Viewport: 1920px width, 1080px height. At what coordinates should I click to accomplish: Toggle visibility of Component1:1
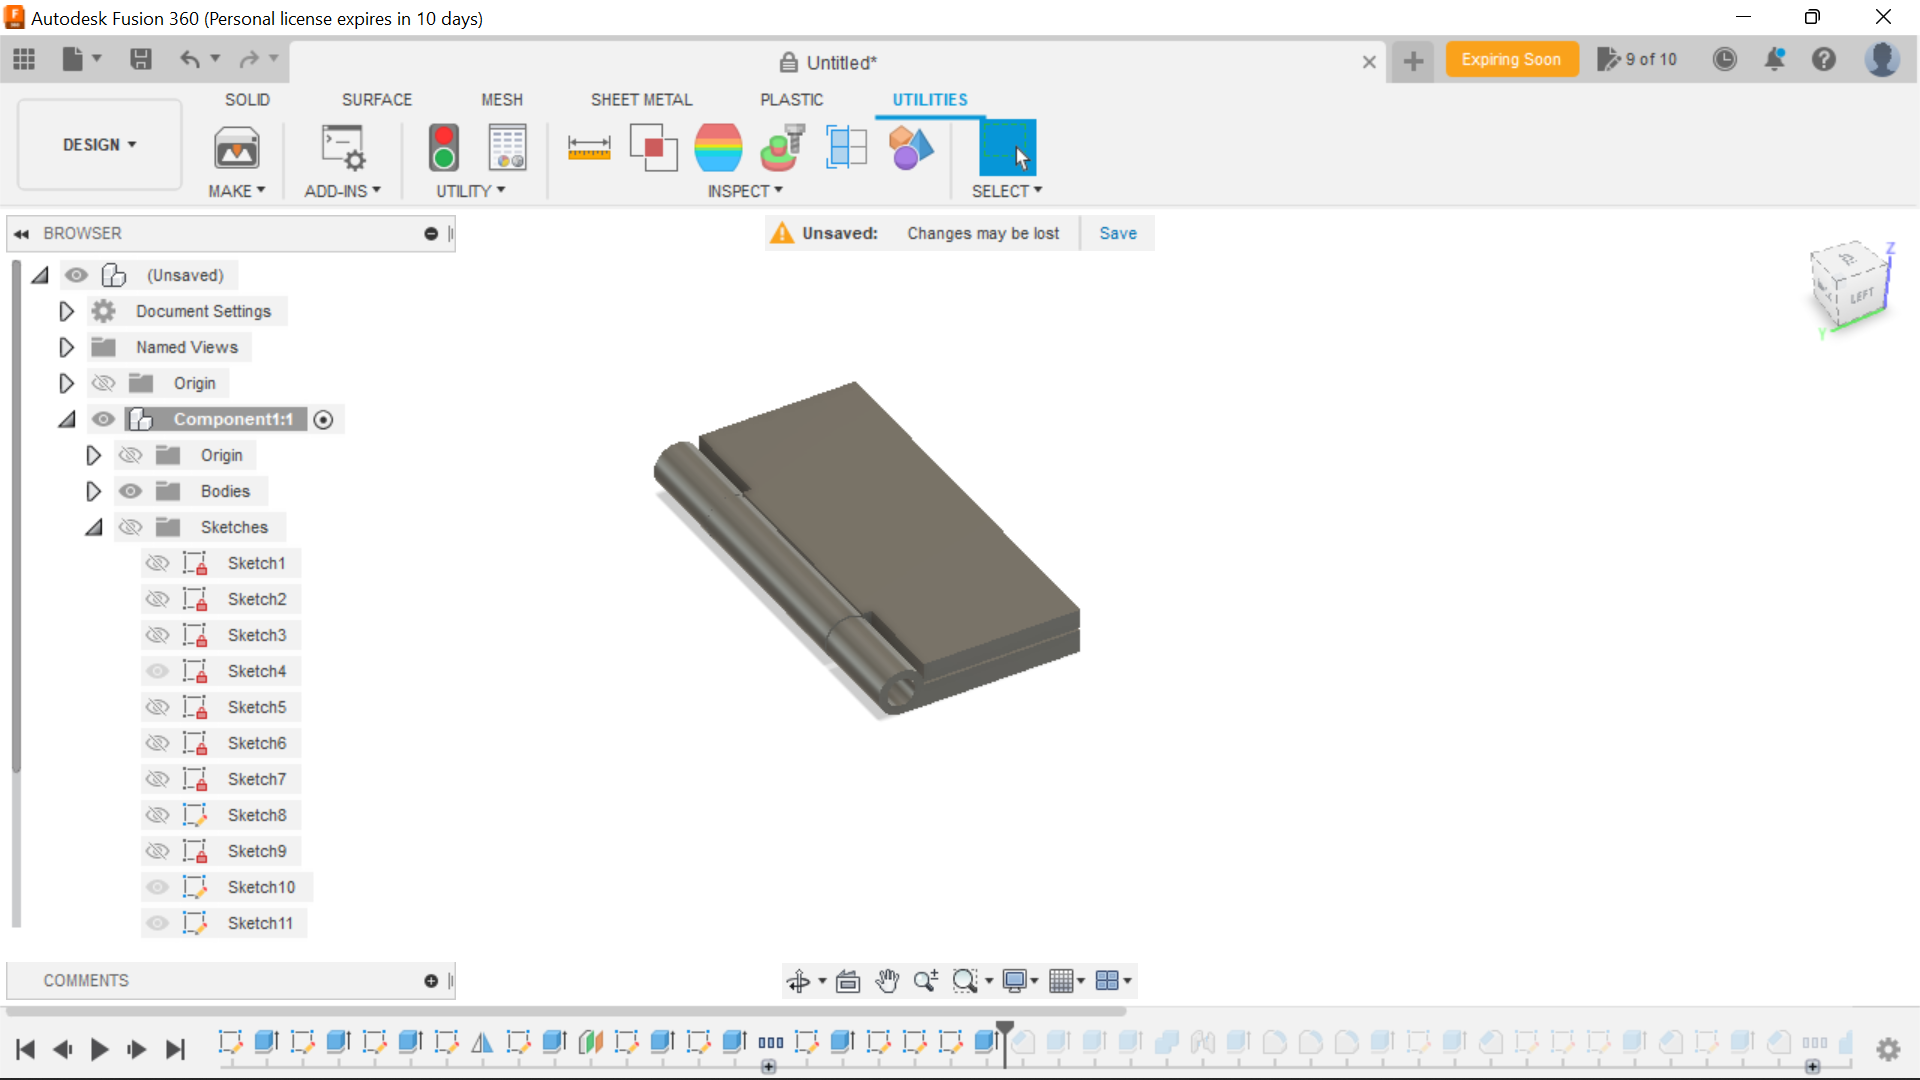[103, 419]
